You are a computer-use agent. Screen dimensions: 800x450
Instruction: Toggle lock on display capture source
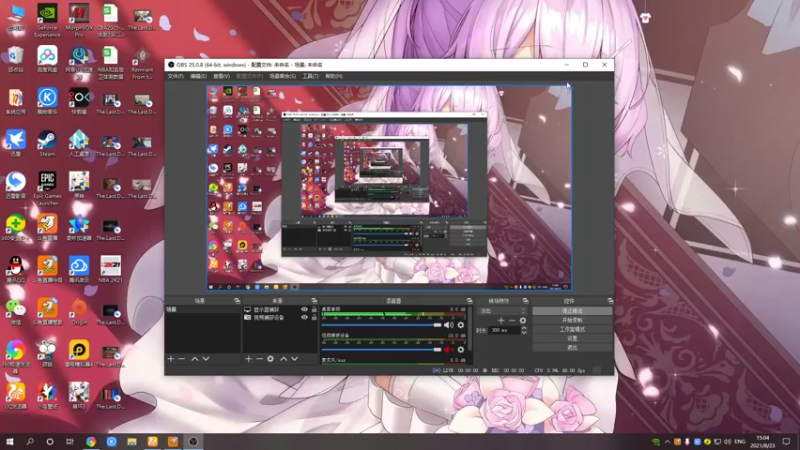314,310
